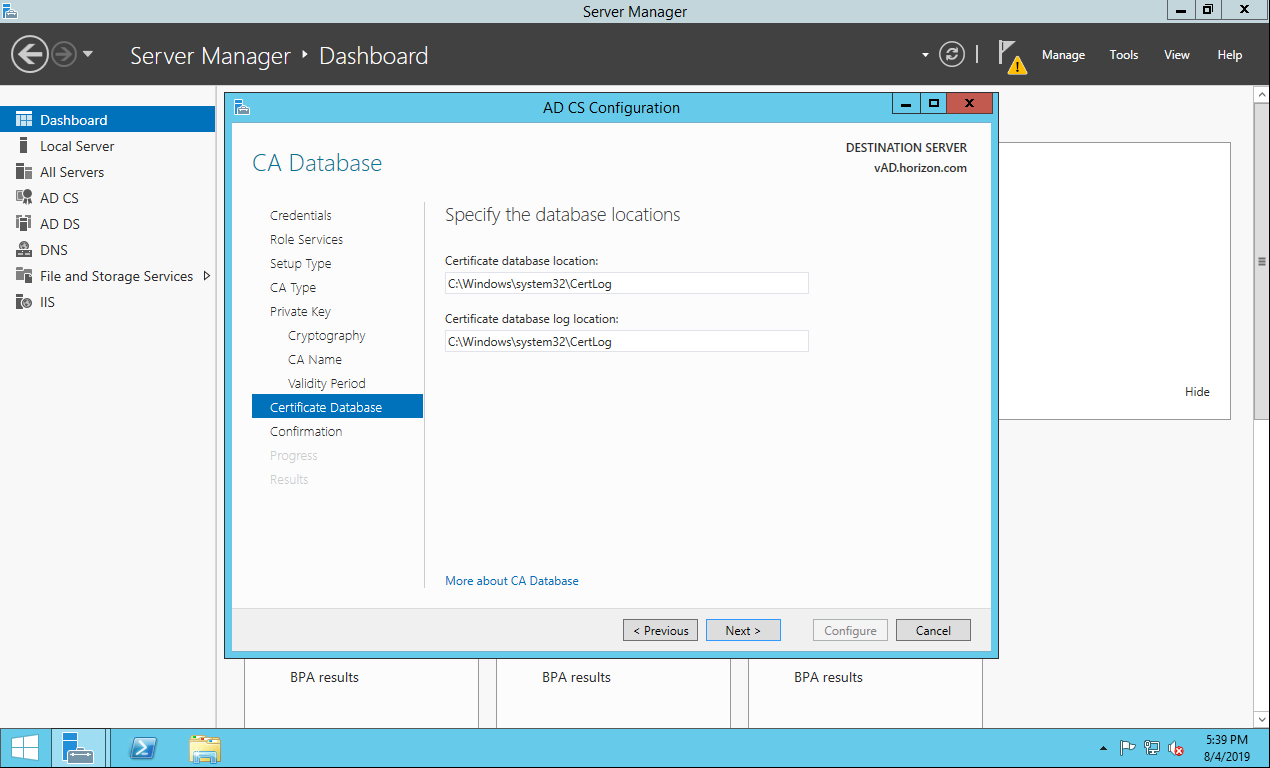This screenshot has width=1270, height=768.
Task: Open the navigation history dropdown arrow
Action: tap(88, 54)
